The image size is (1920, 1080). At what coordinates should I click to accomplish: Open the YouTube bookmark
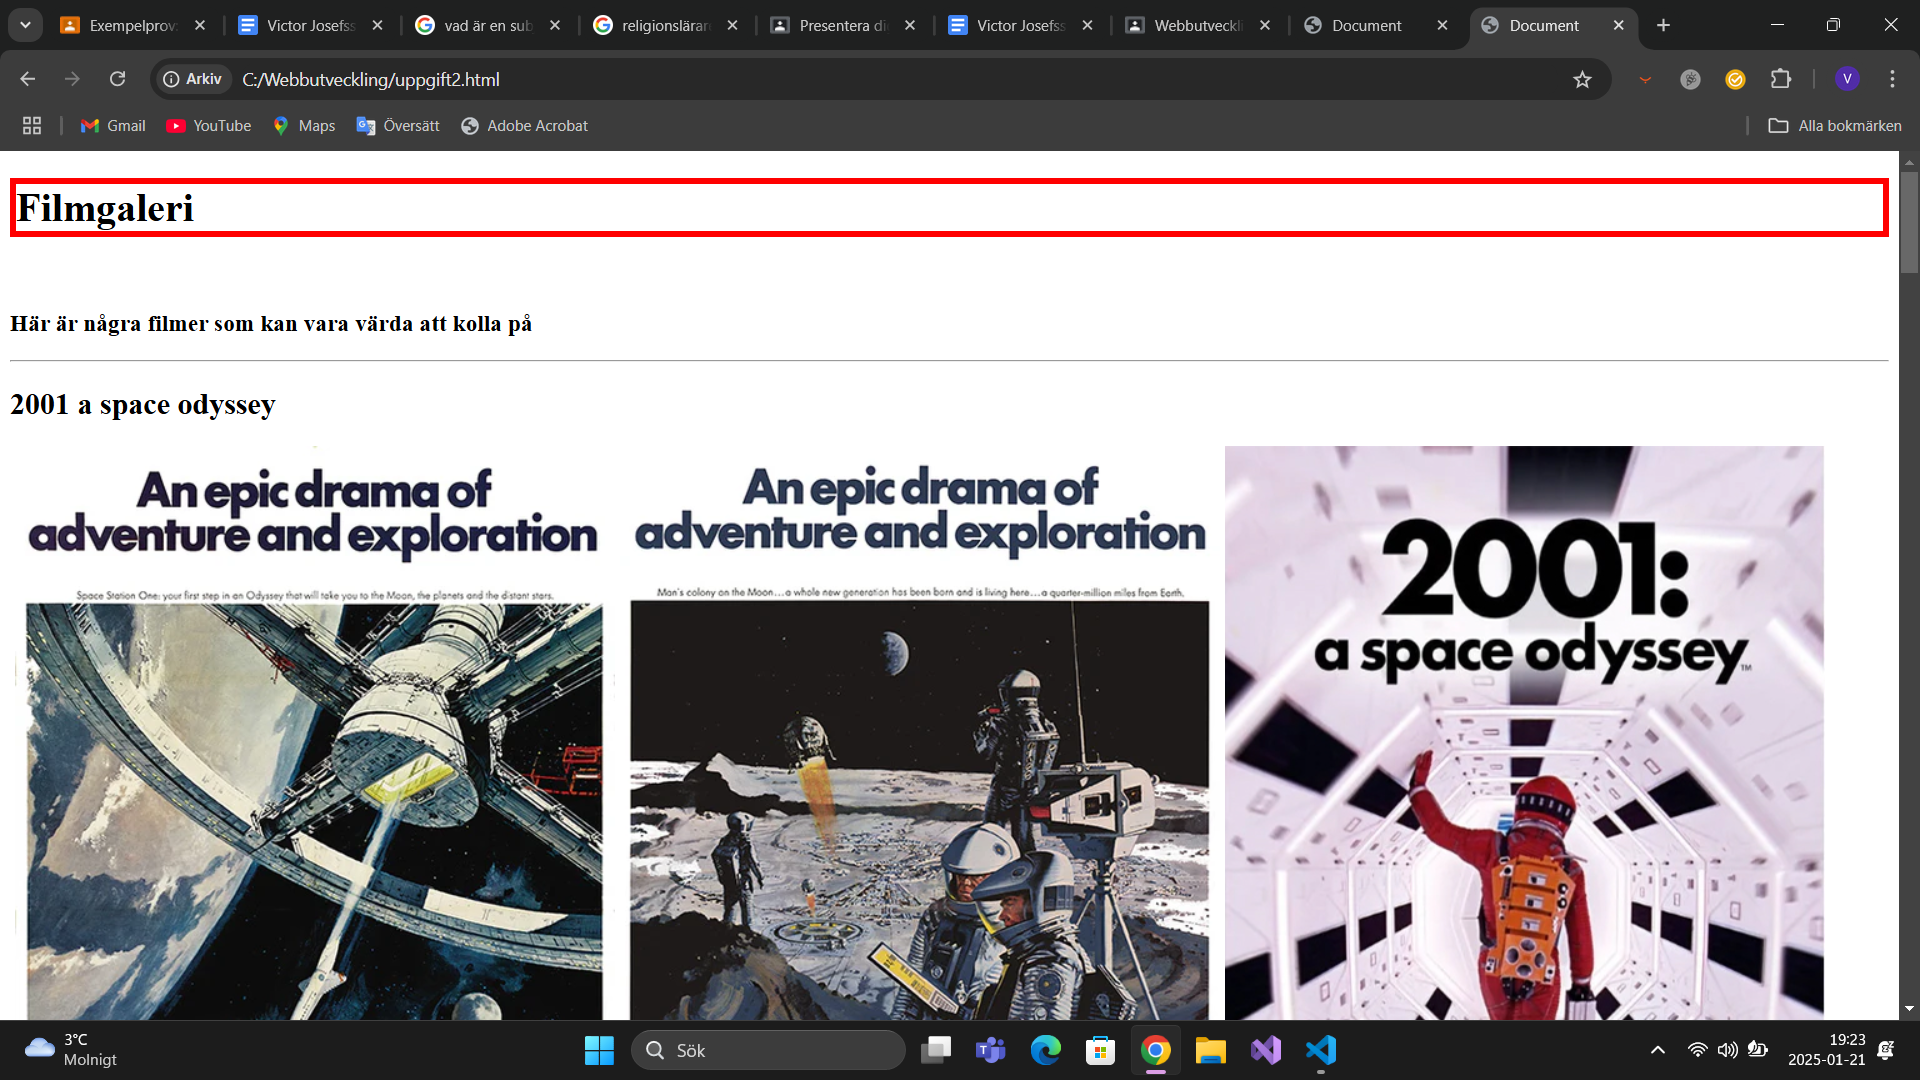point(208,125)
